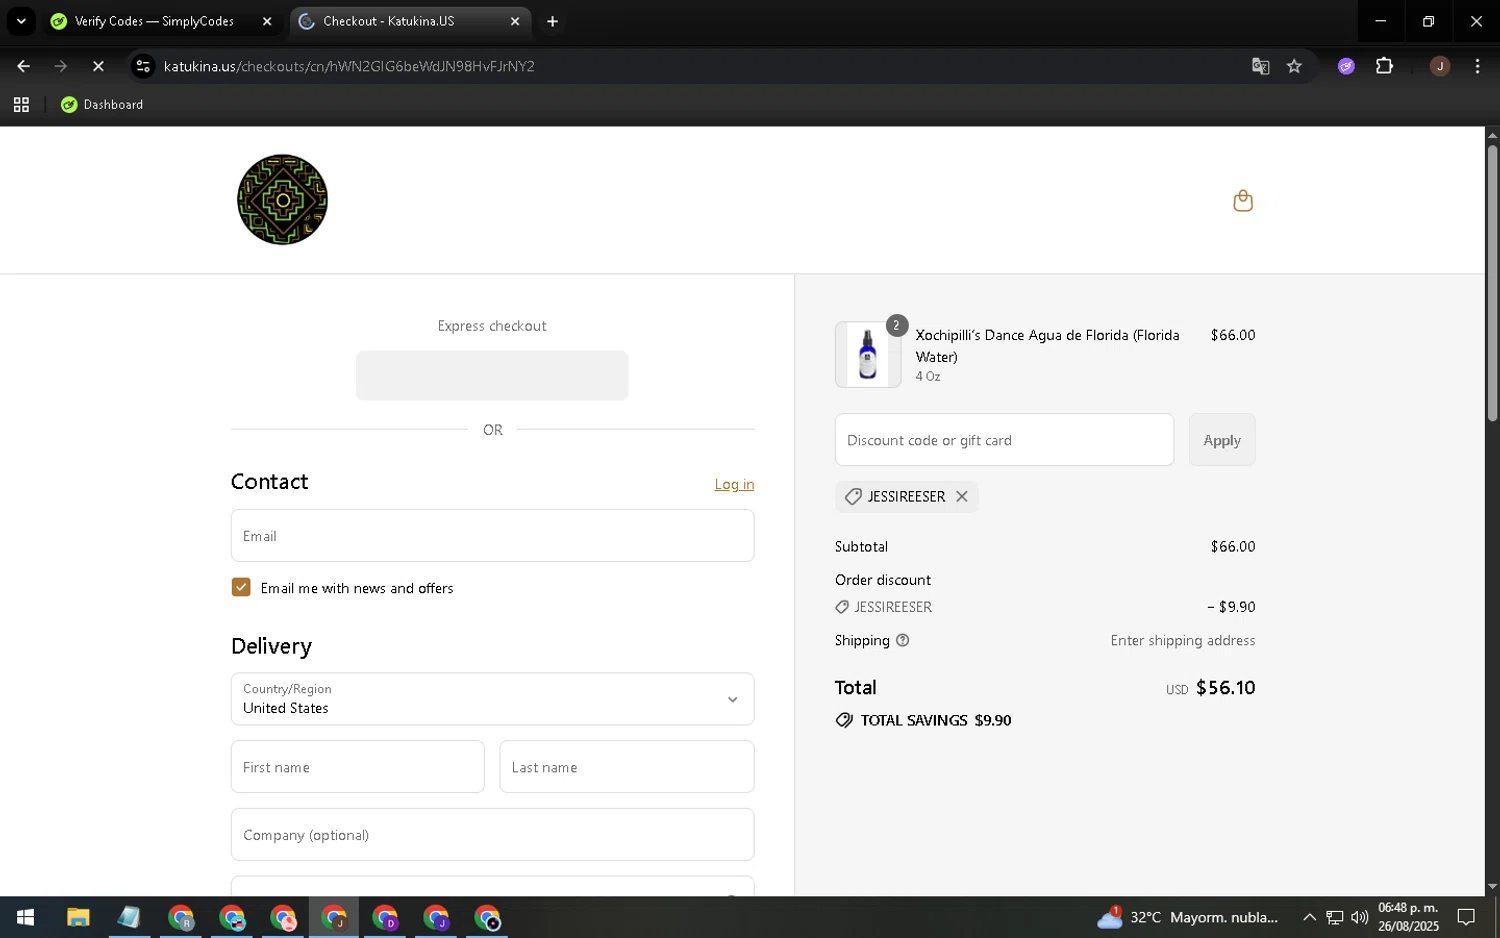View site information icon in address bar
This screenshot has width=1500, height=938.
tap(143, 66)
